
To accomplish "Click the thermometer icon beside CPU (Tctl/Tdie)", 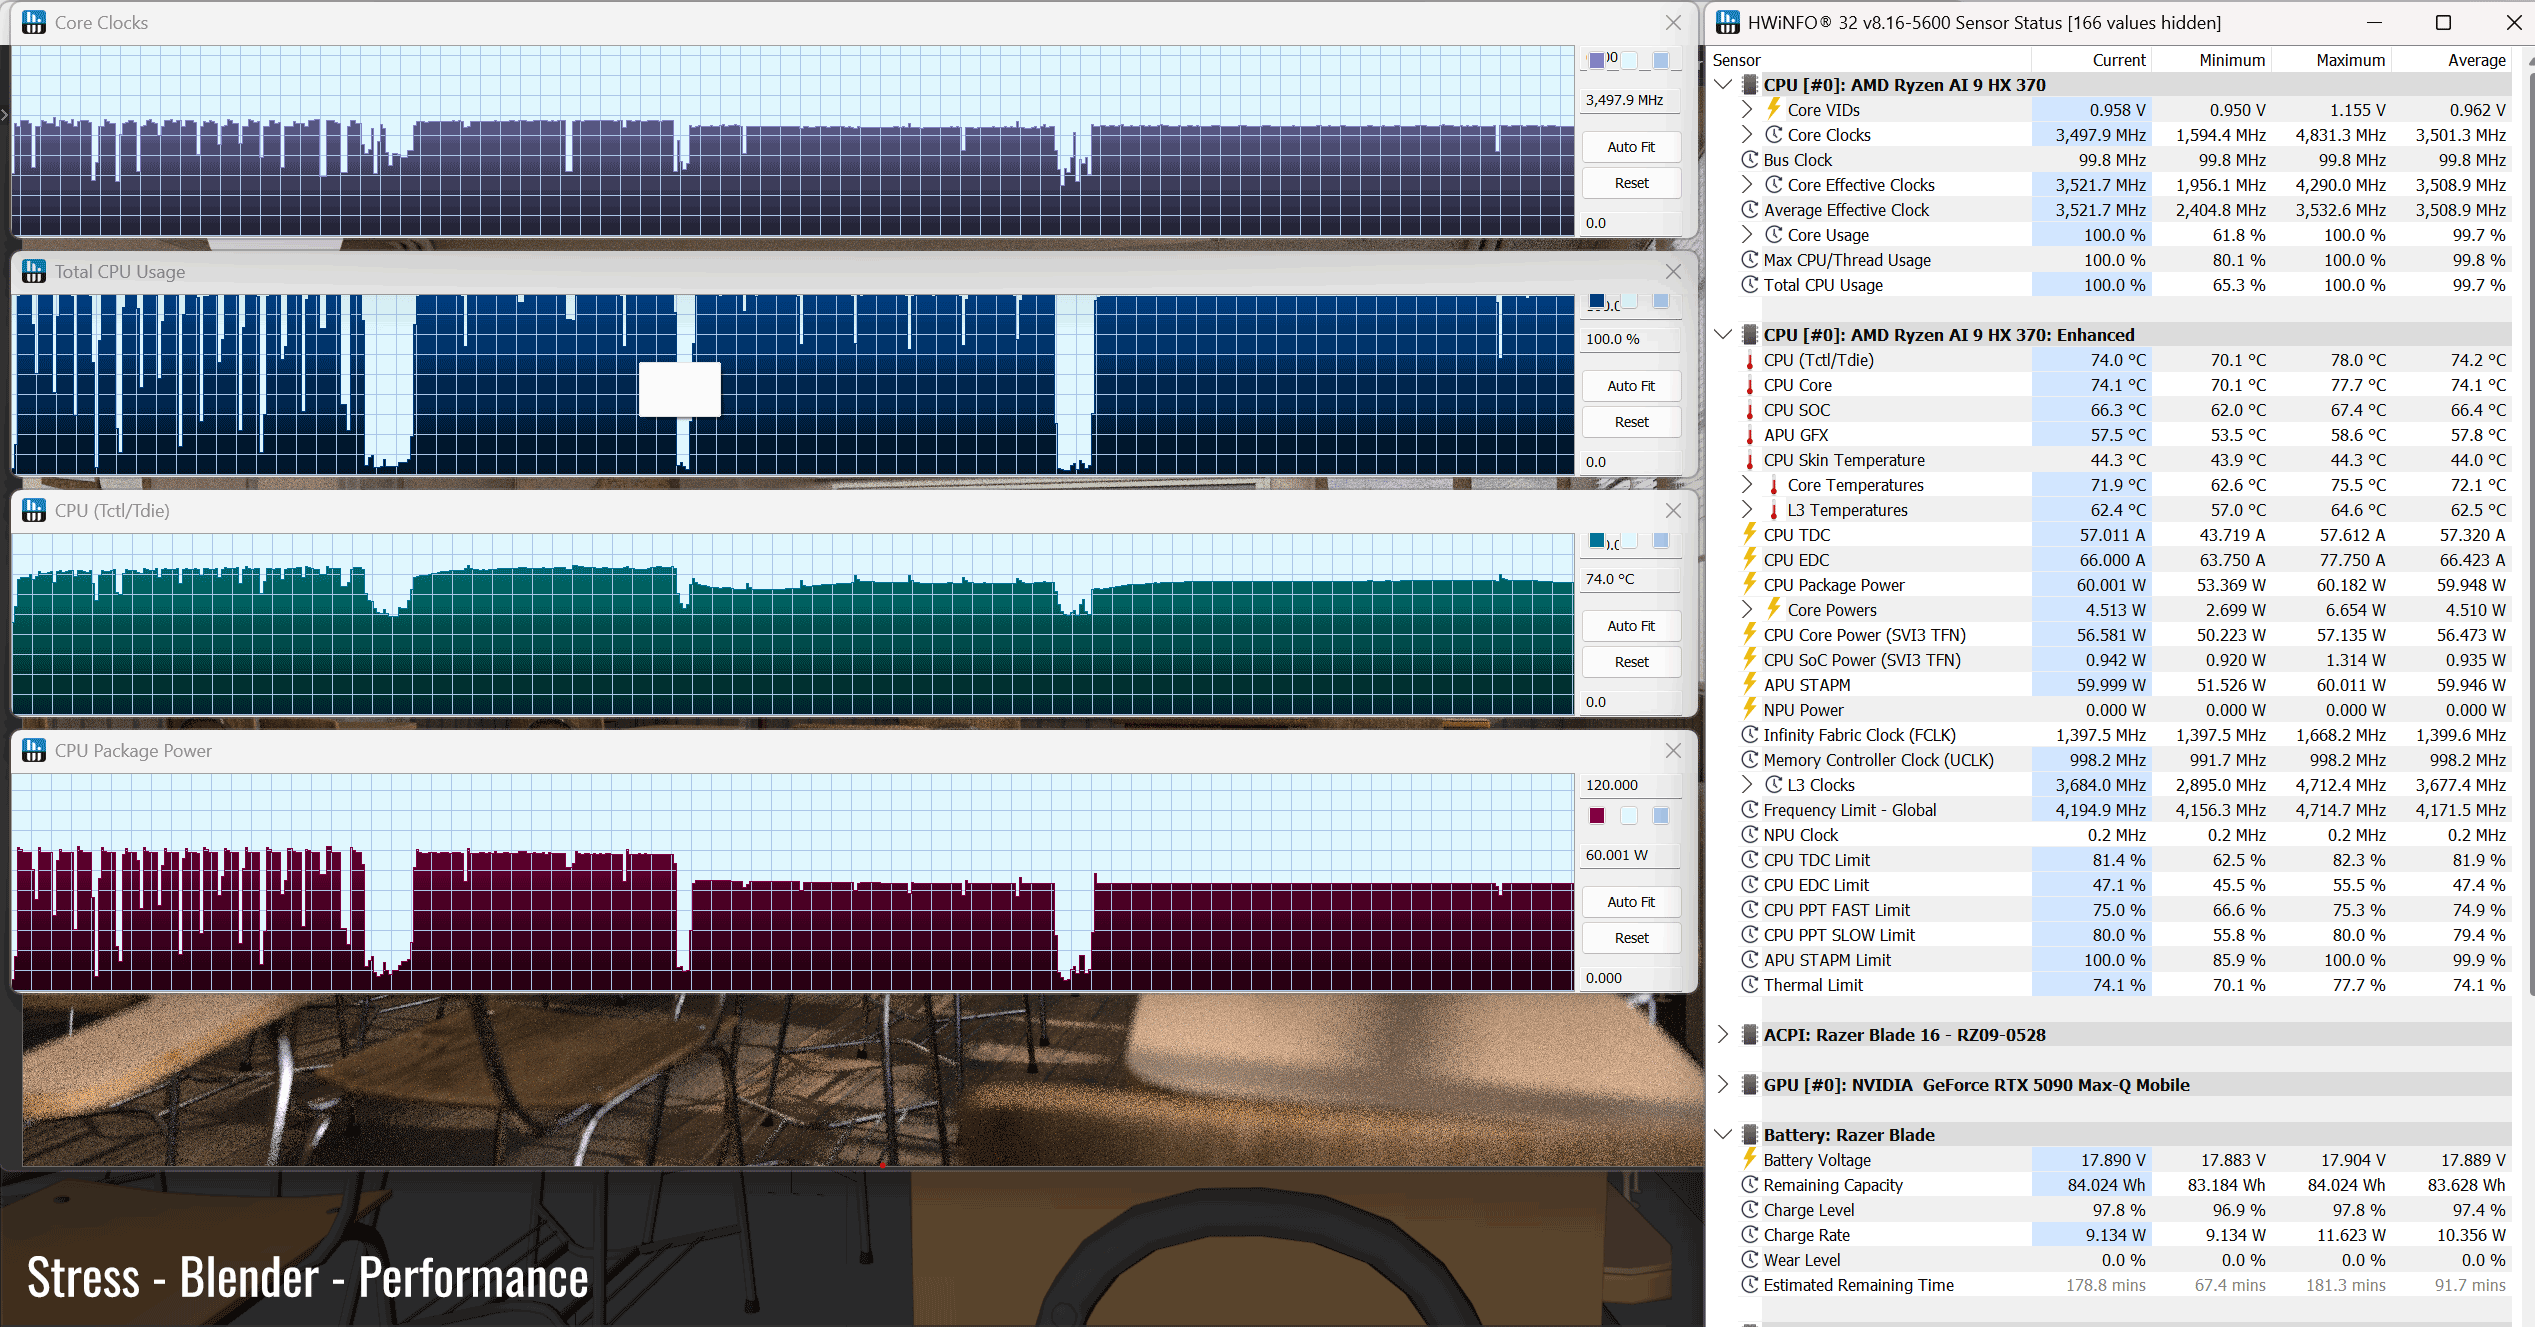I will click(1750, 360).
